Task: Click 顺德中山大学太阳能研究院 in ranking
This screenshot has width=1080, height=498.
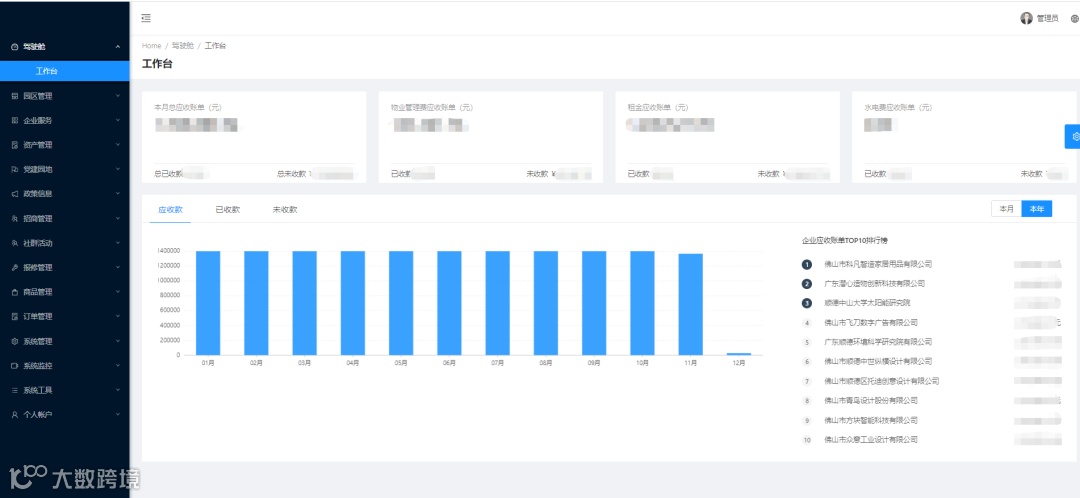Action: coord(867,303)
